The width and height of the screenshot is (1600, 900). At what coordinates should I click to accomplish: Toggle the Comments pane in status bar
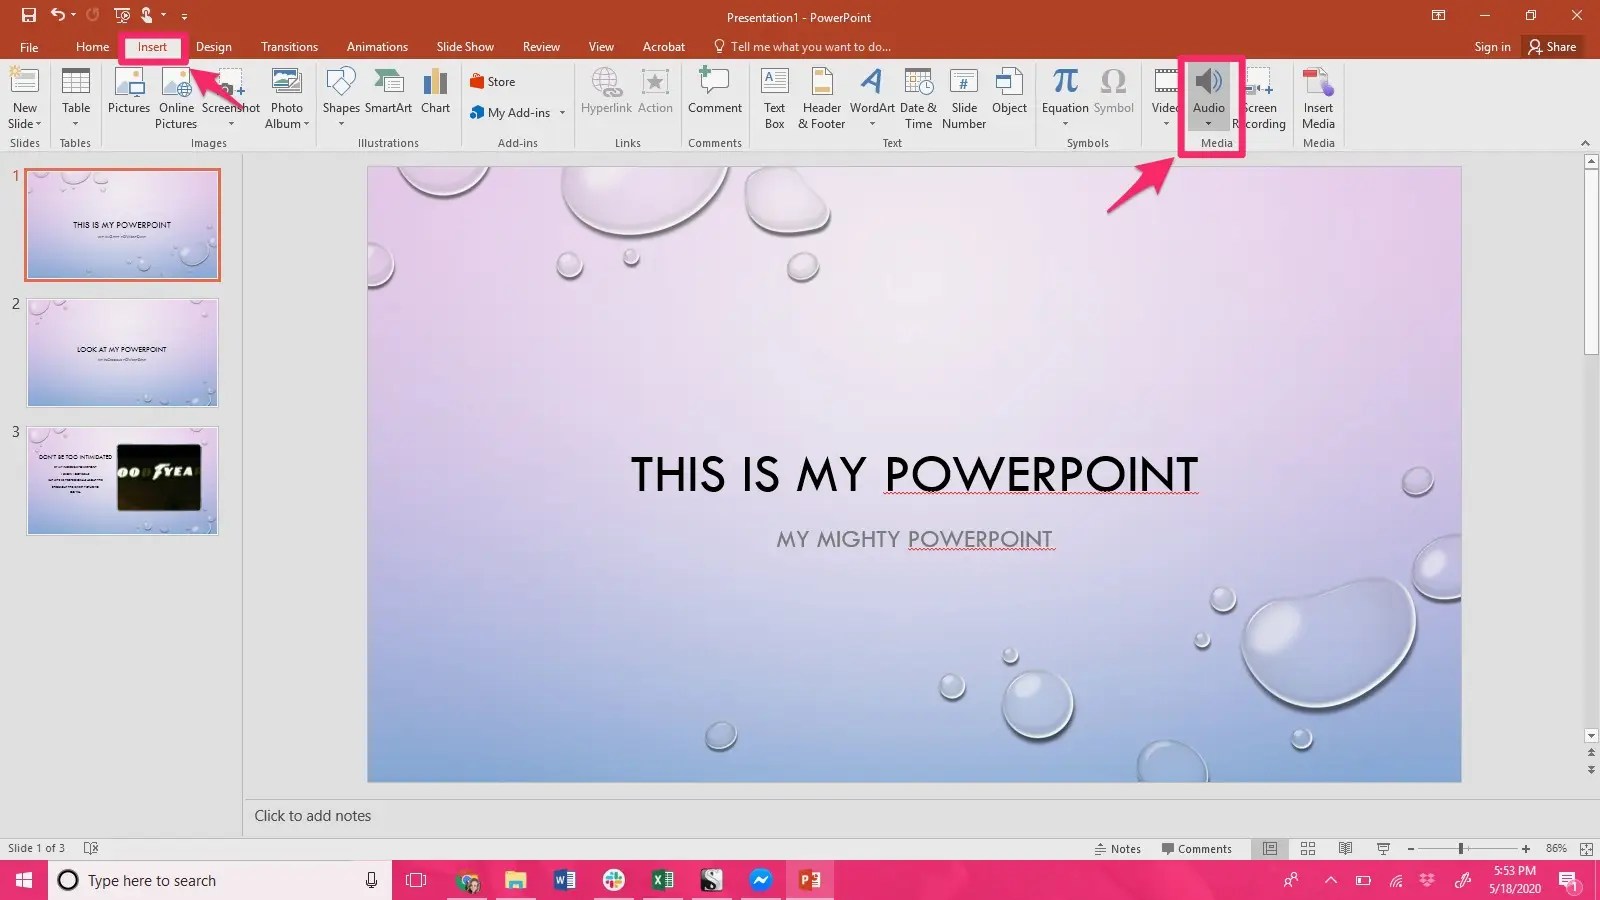pyautogui.click(x=1196, y=849)
